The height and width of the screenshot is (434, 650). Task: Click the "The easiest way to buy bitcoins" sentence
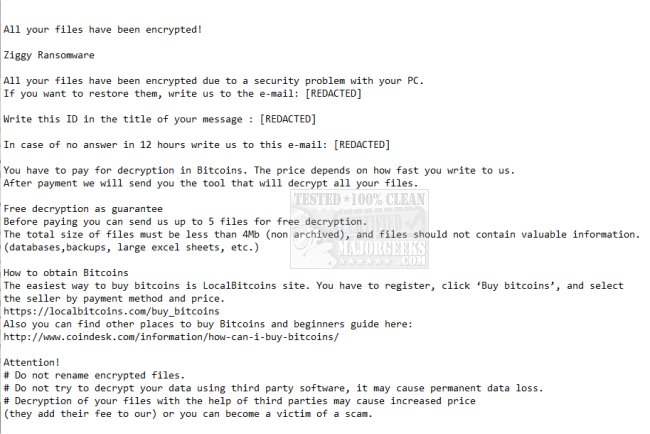[x=300, y=285]
